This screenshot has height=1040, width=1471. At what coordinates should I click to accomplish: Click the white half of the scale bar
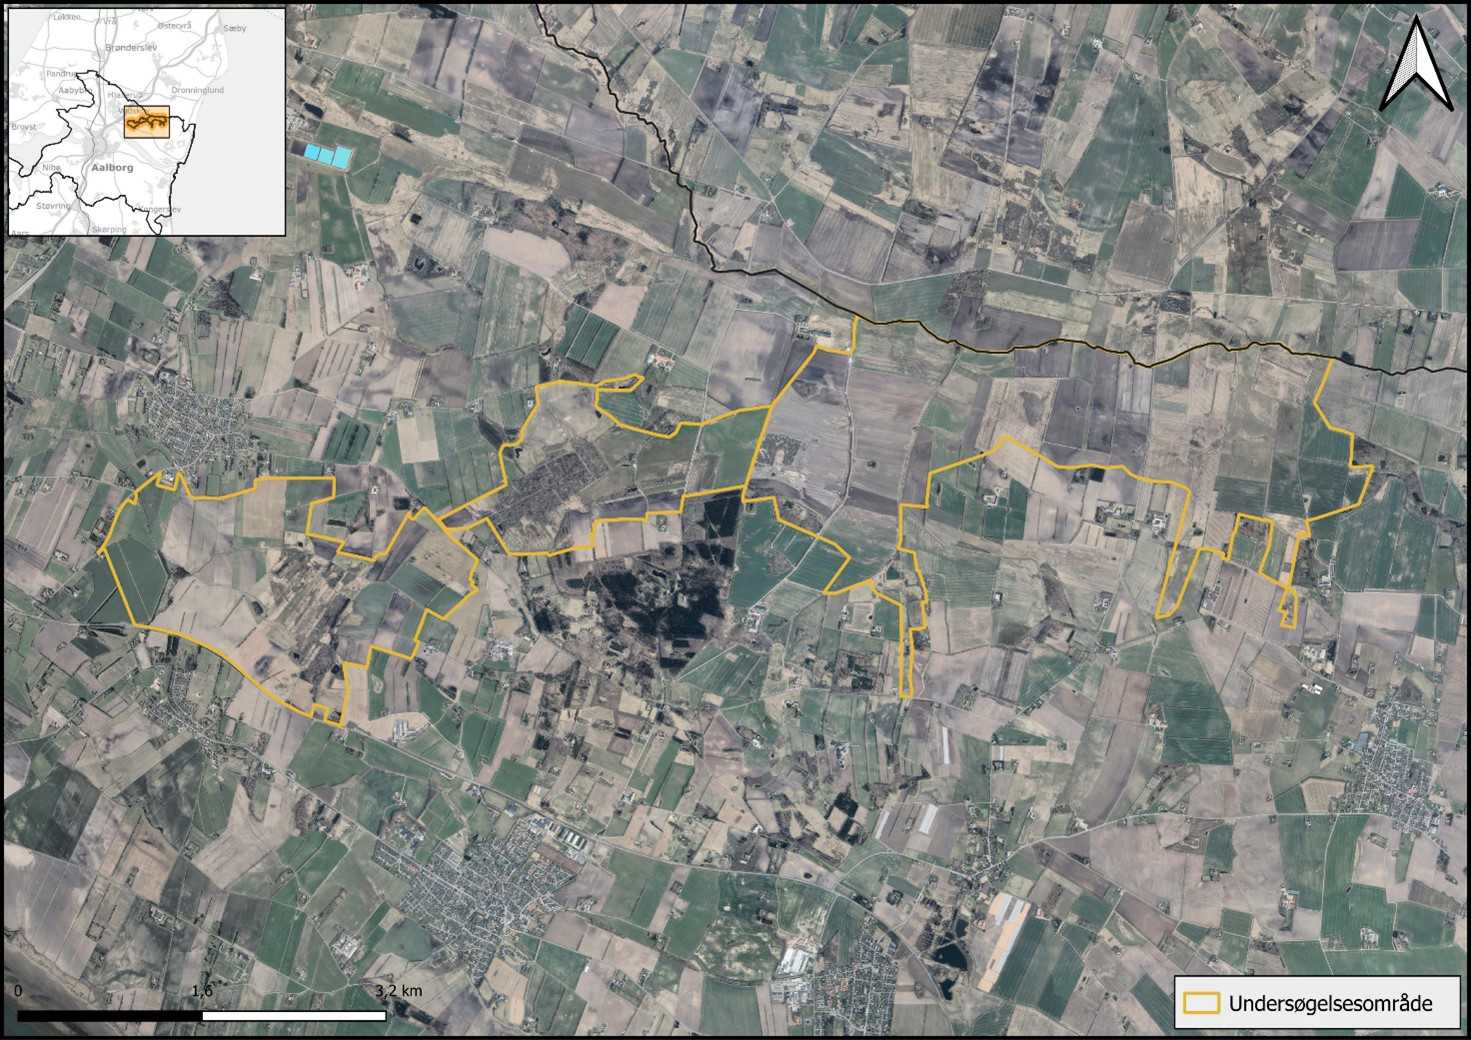[x=294, y=1016]
